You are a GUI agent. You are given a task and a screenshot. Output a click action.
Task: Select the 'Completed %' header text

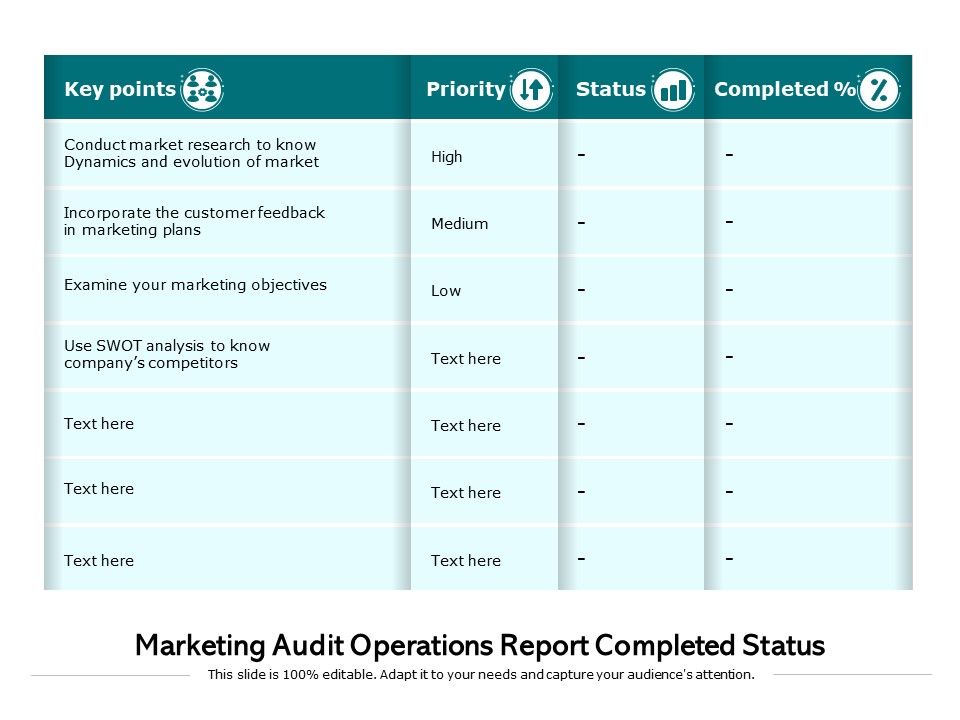[x=785, y=89]
